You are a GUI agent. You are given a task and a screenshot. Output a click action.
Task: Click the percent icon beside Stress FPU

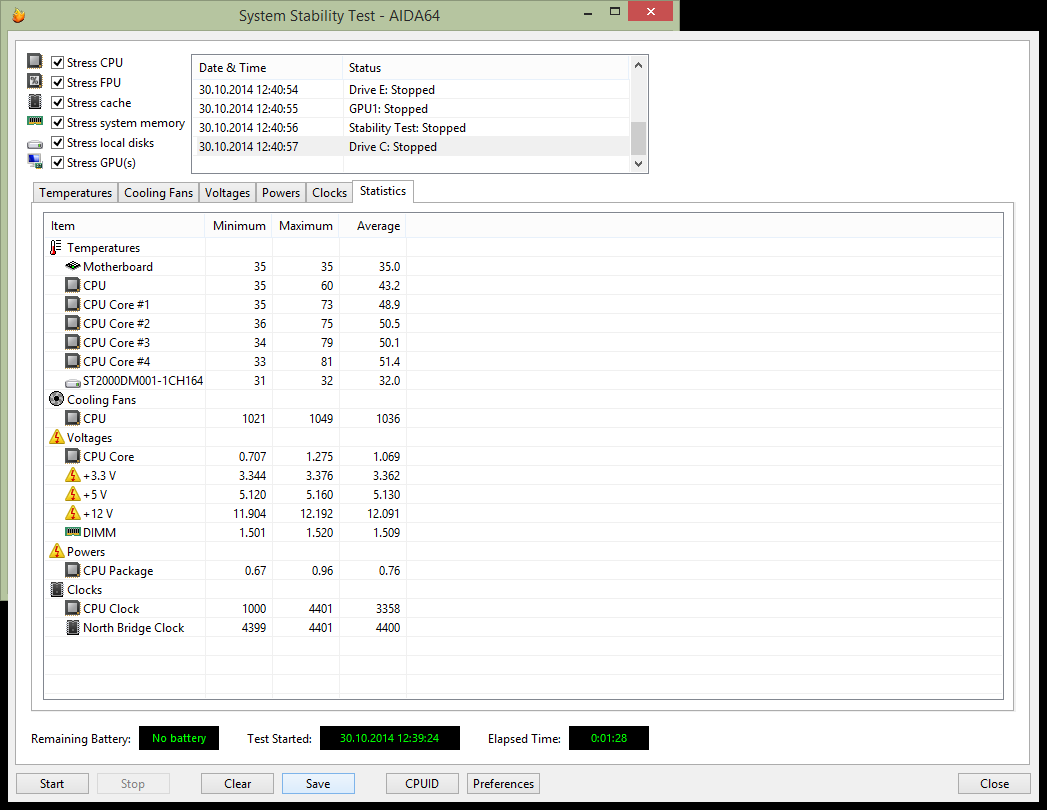[35, 81]
